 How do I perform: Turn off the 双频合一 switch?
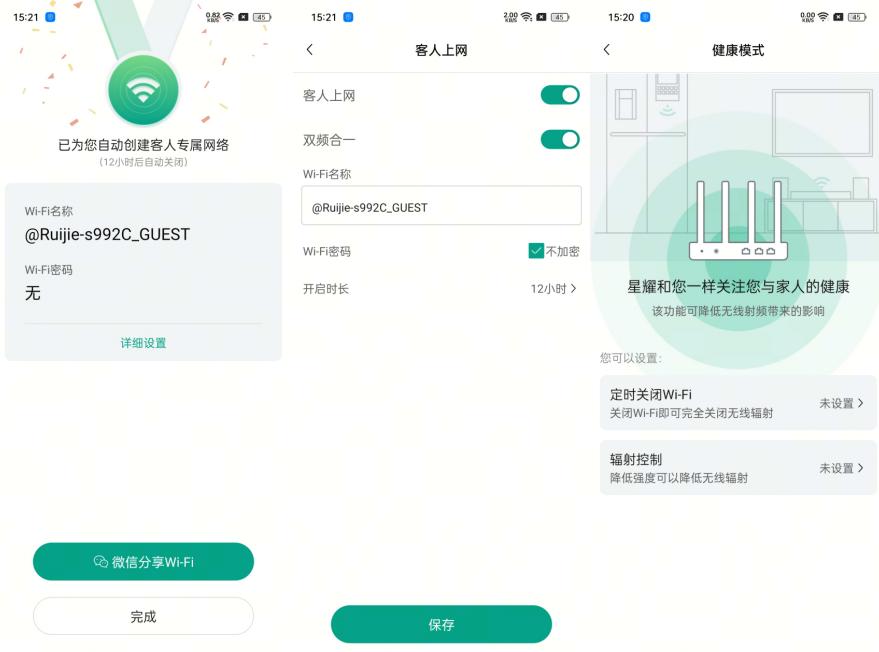pos(562,139)
